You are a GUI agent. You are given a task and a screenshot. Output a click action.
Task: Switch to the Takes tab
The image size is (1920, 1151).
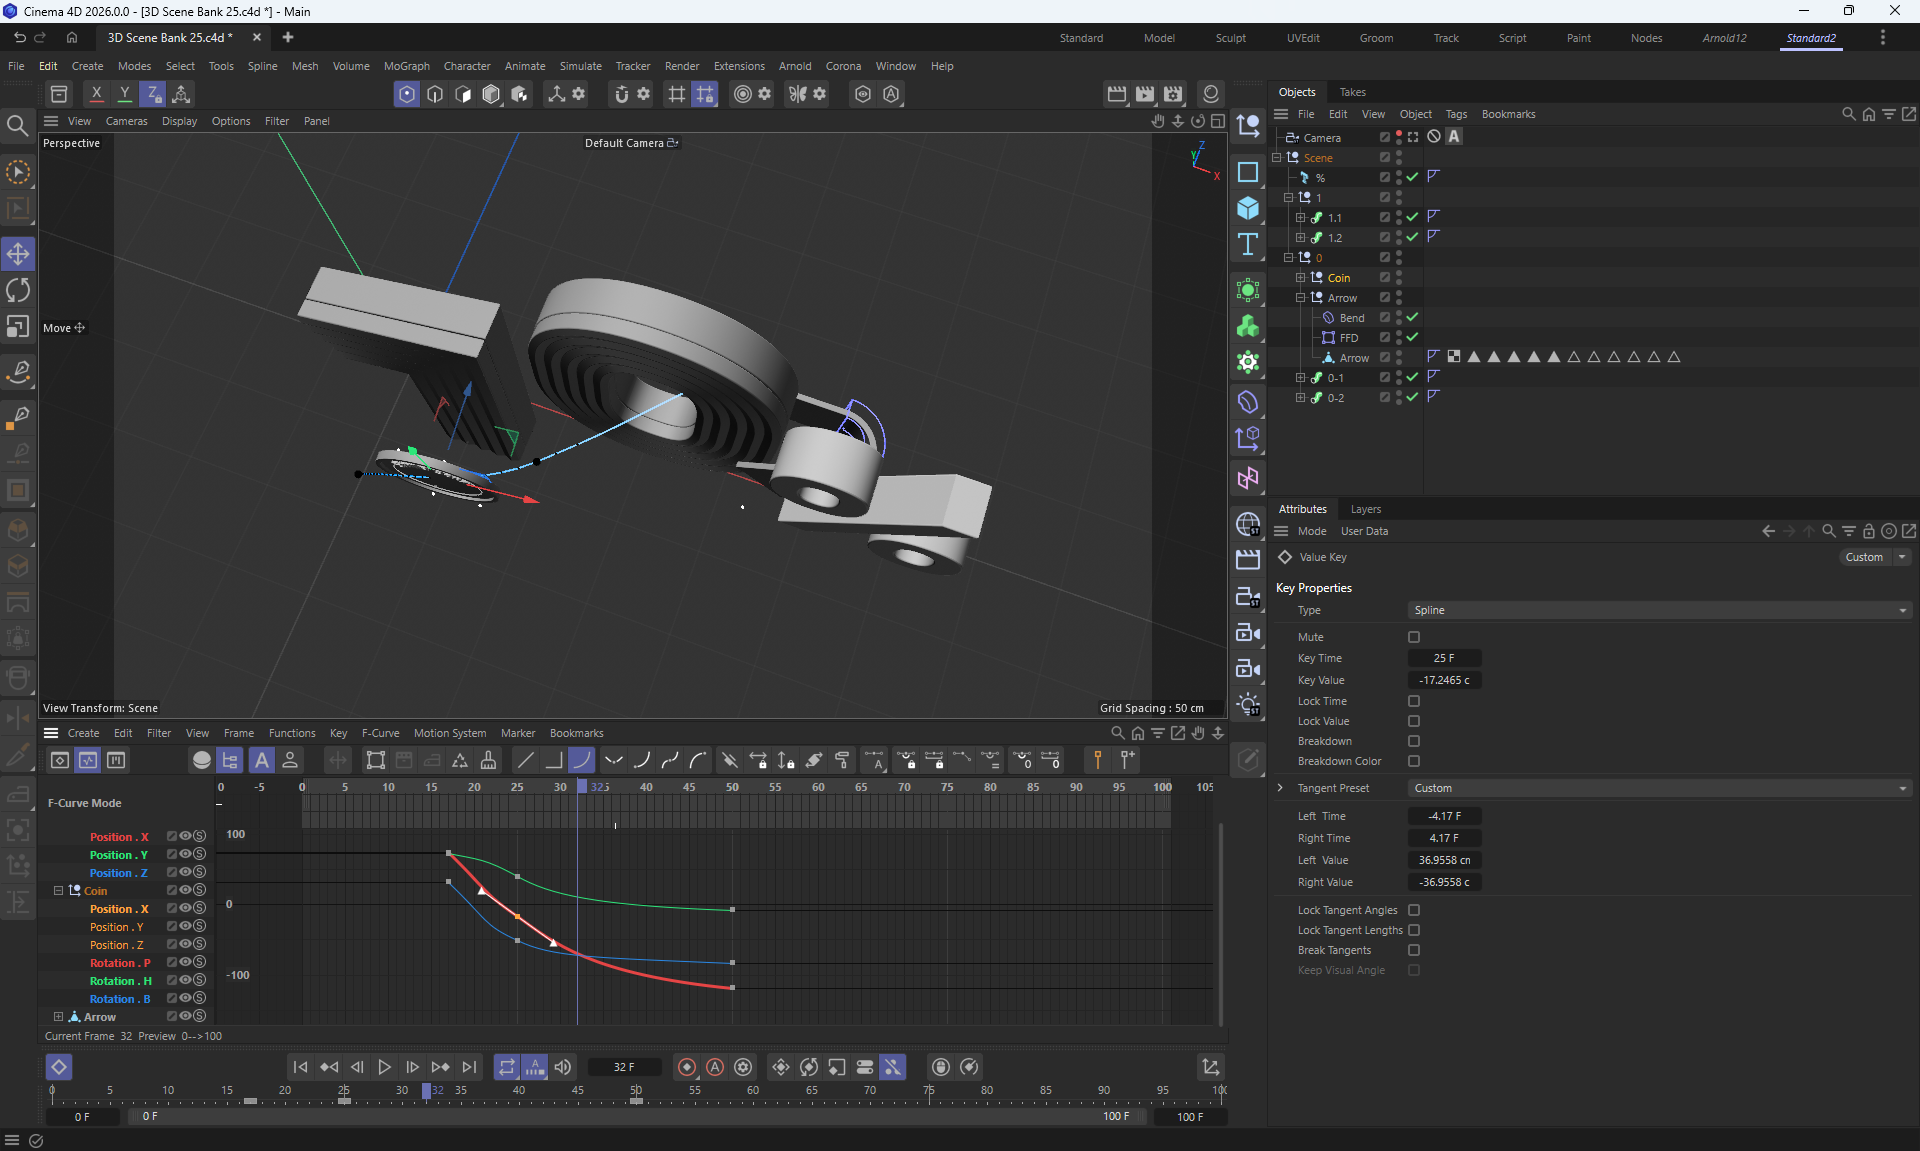coord(1352,92)
